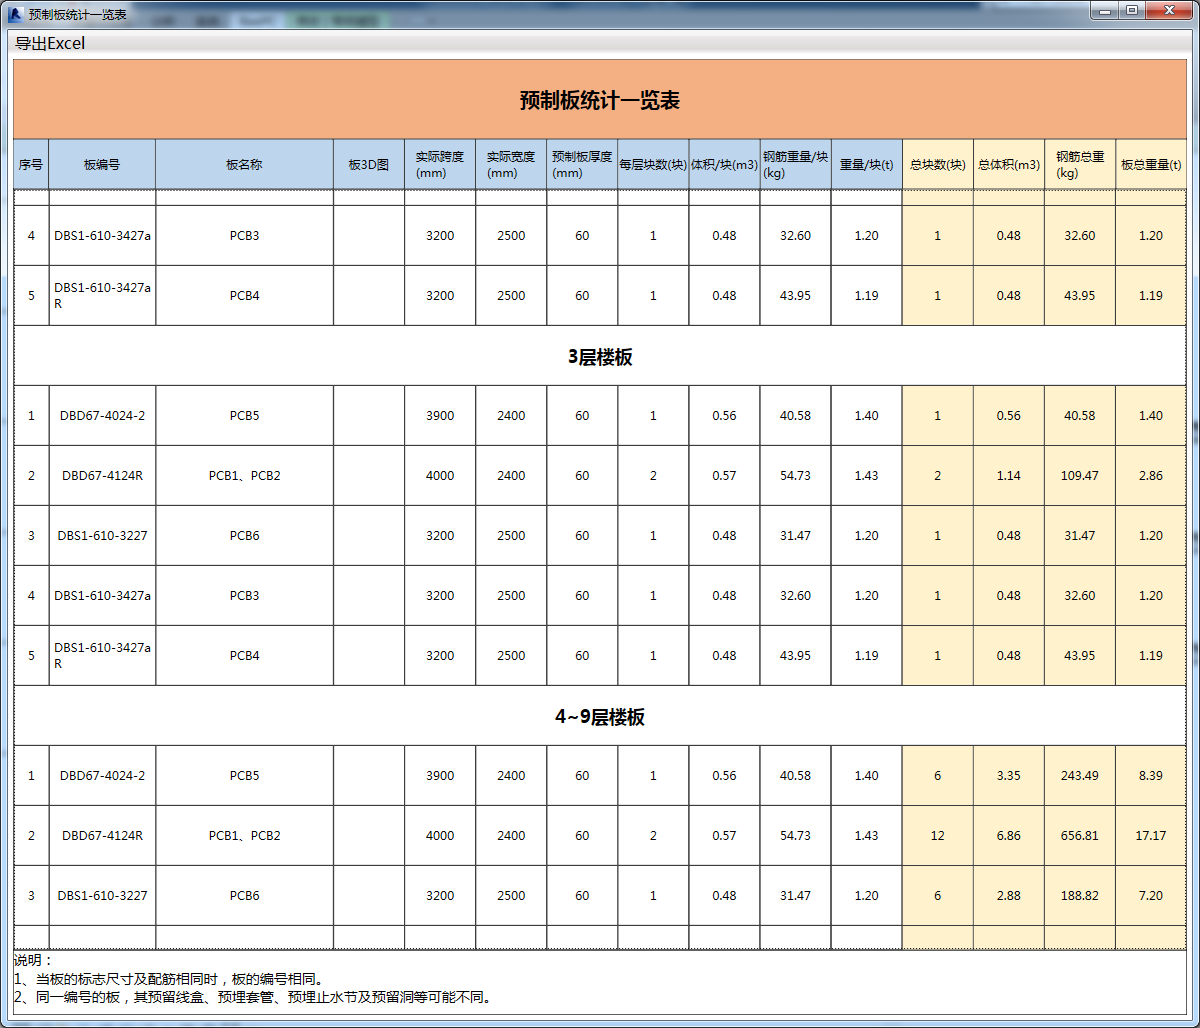Select the 188.82 steel total weight cell

coord(1080,896)
